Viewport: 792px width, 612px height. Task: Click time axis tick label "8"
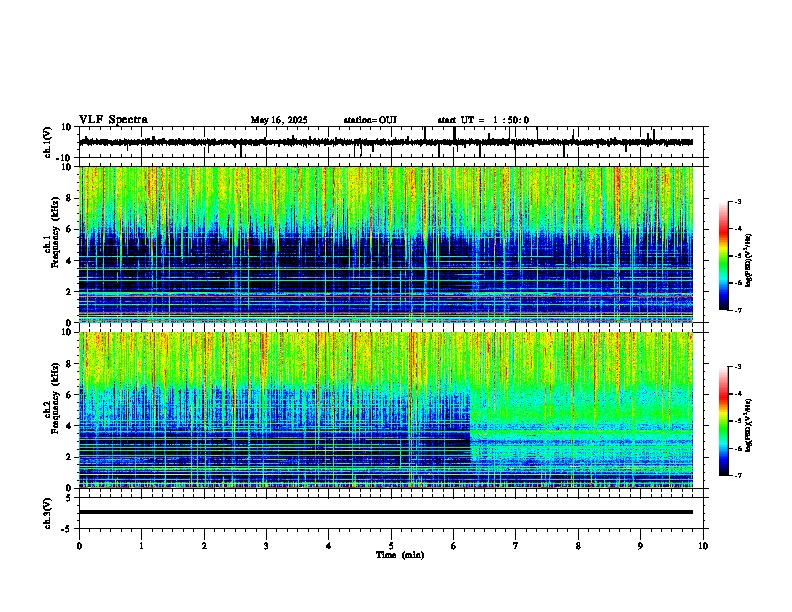click(578, 546)
